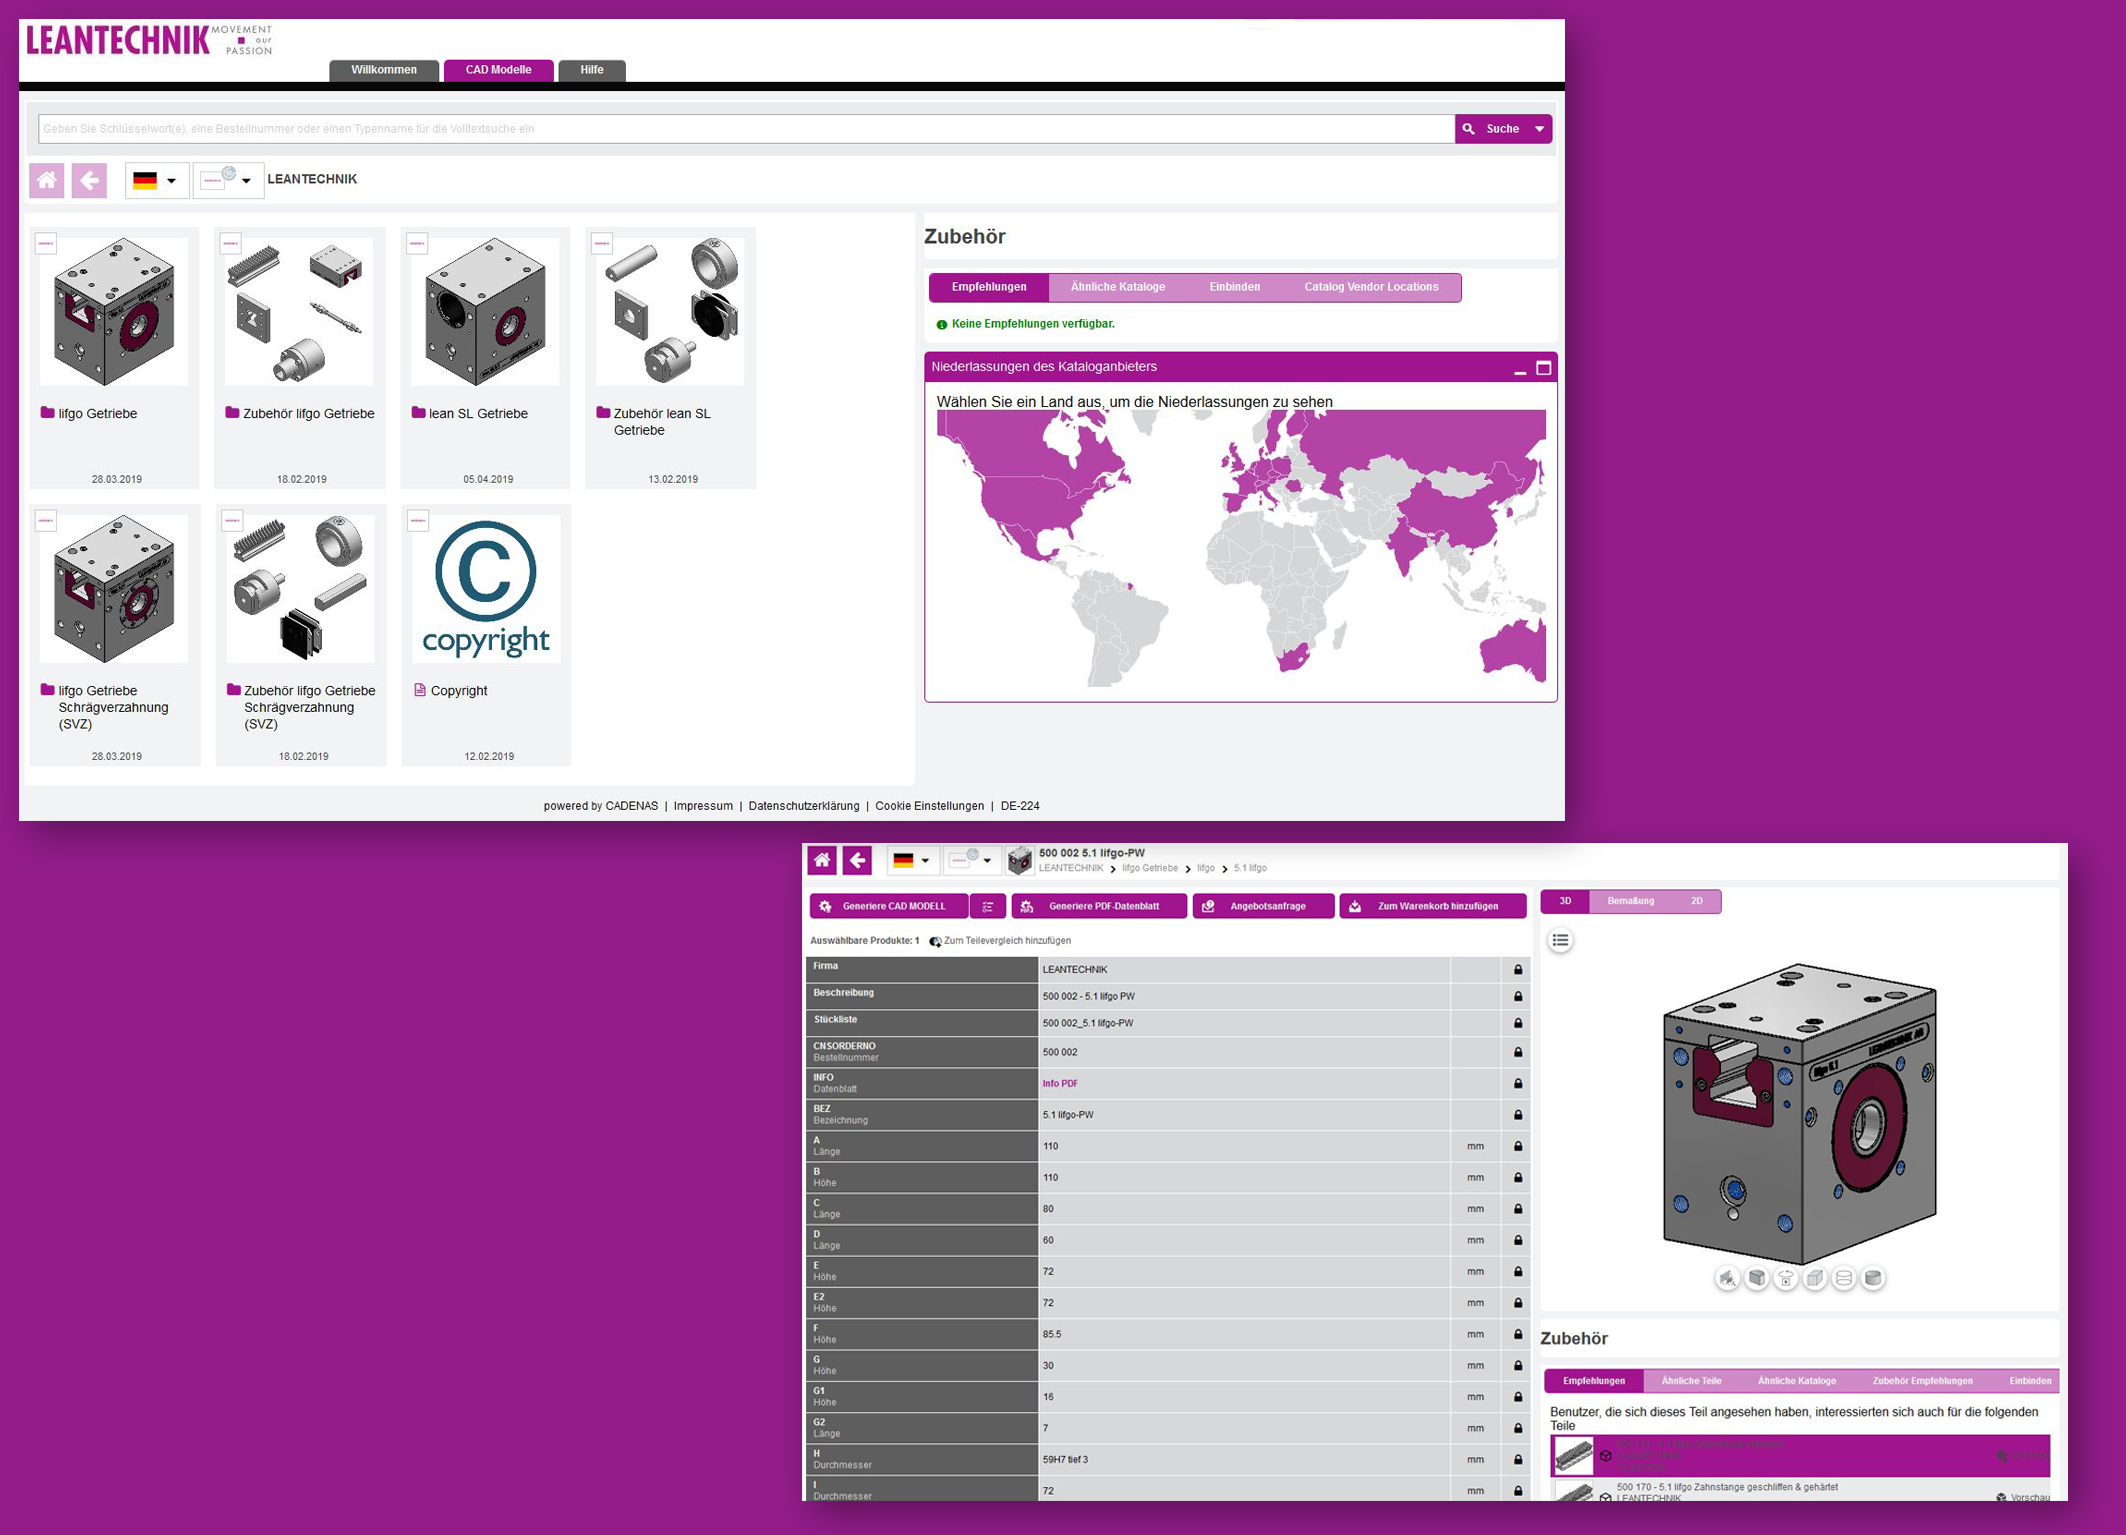Open the Info PDF link
2126x1535 pixels.
click(x=1059, y=1083)
